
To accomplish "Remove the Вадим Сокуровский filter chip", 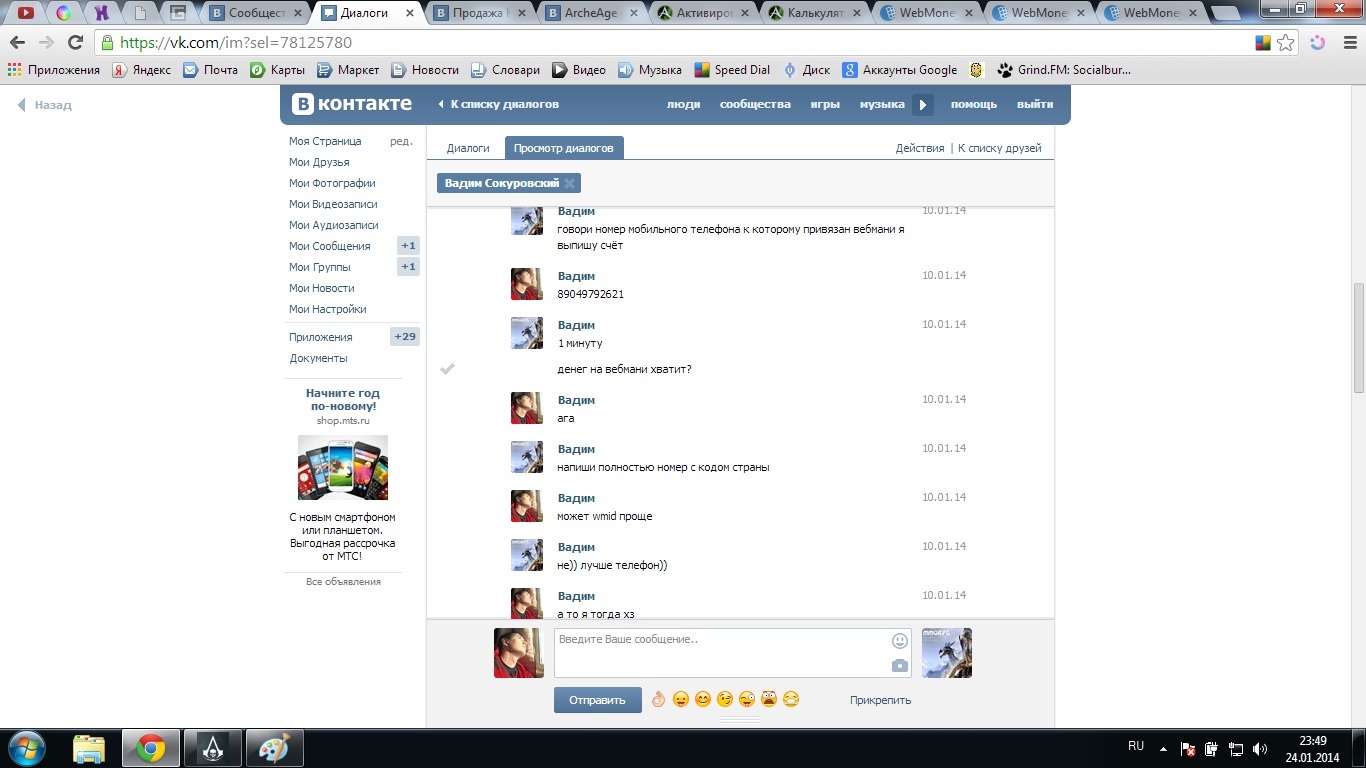I will pyautogui.click(x=570, y=183).
